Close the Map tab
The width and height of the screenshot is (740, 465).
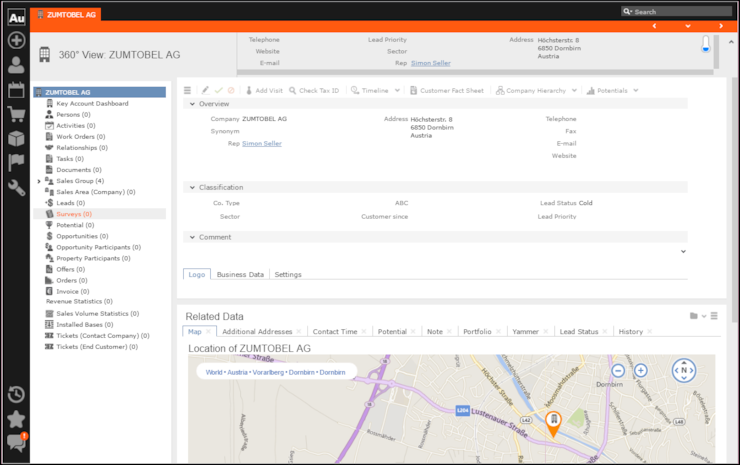tap(208, 331)
